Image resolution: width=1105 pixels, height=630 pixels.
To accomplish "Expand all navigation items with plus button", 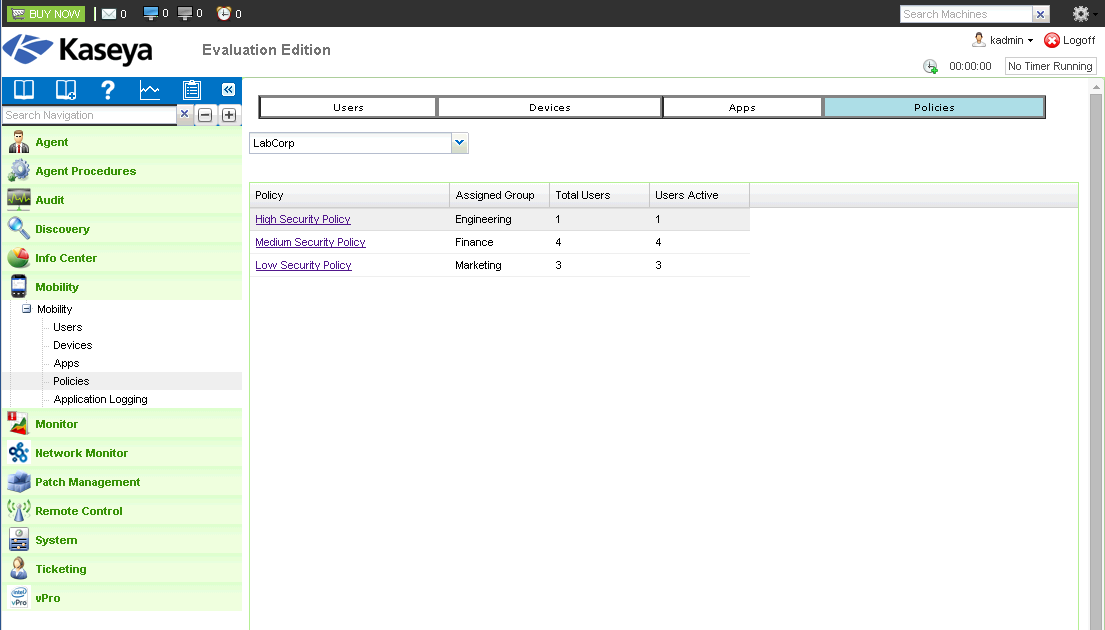I will pos(229,115).
